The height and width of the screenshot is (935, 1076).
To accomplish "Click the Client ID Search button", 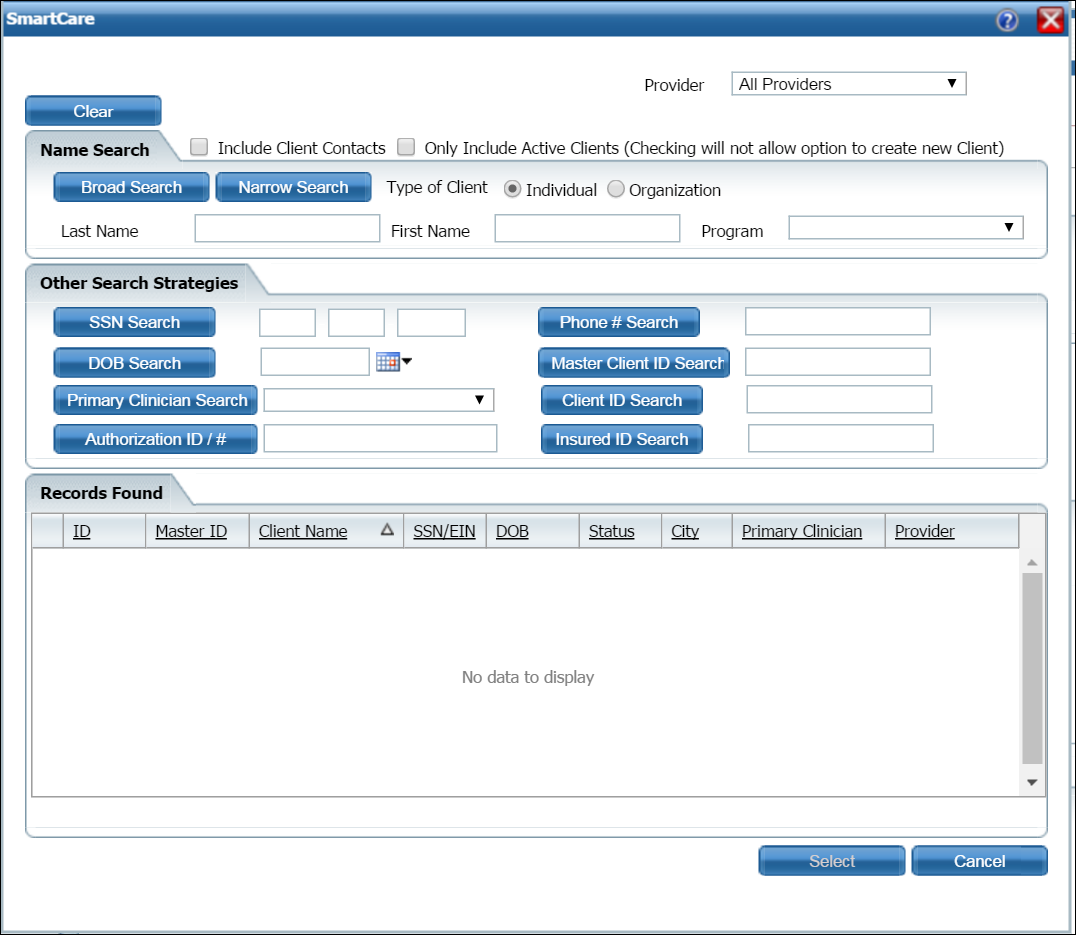I will coord(621,400).
